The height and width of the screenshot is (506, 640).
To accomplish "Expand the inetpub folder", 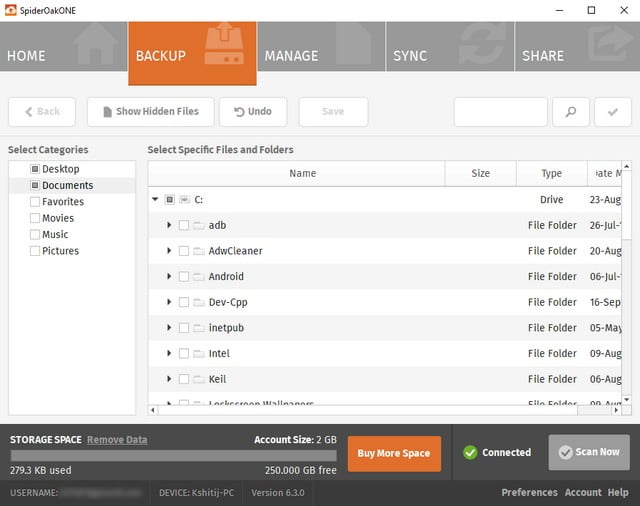I will click(169, 328).
